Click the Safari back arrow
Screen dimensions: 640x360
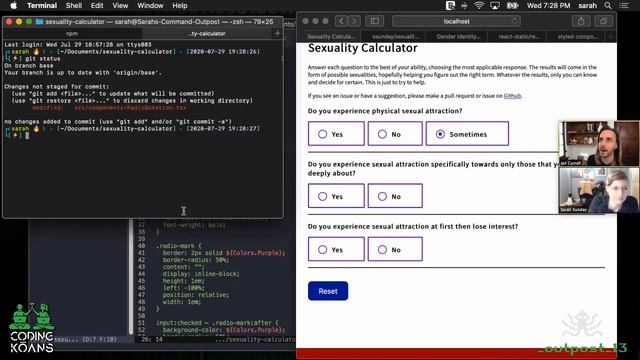(341, 21)
